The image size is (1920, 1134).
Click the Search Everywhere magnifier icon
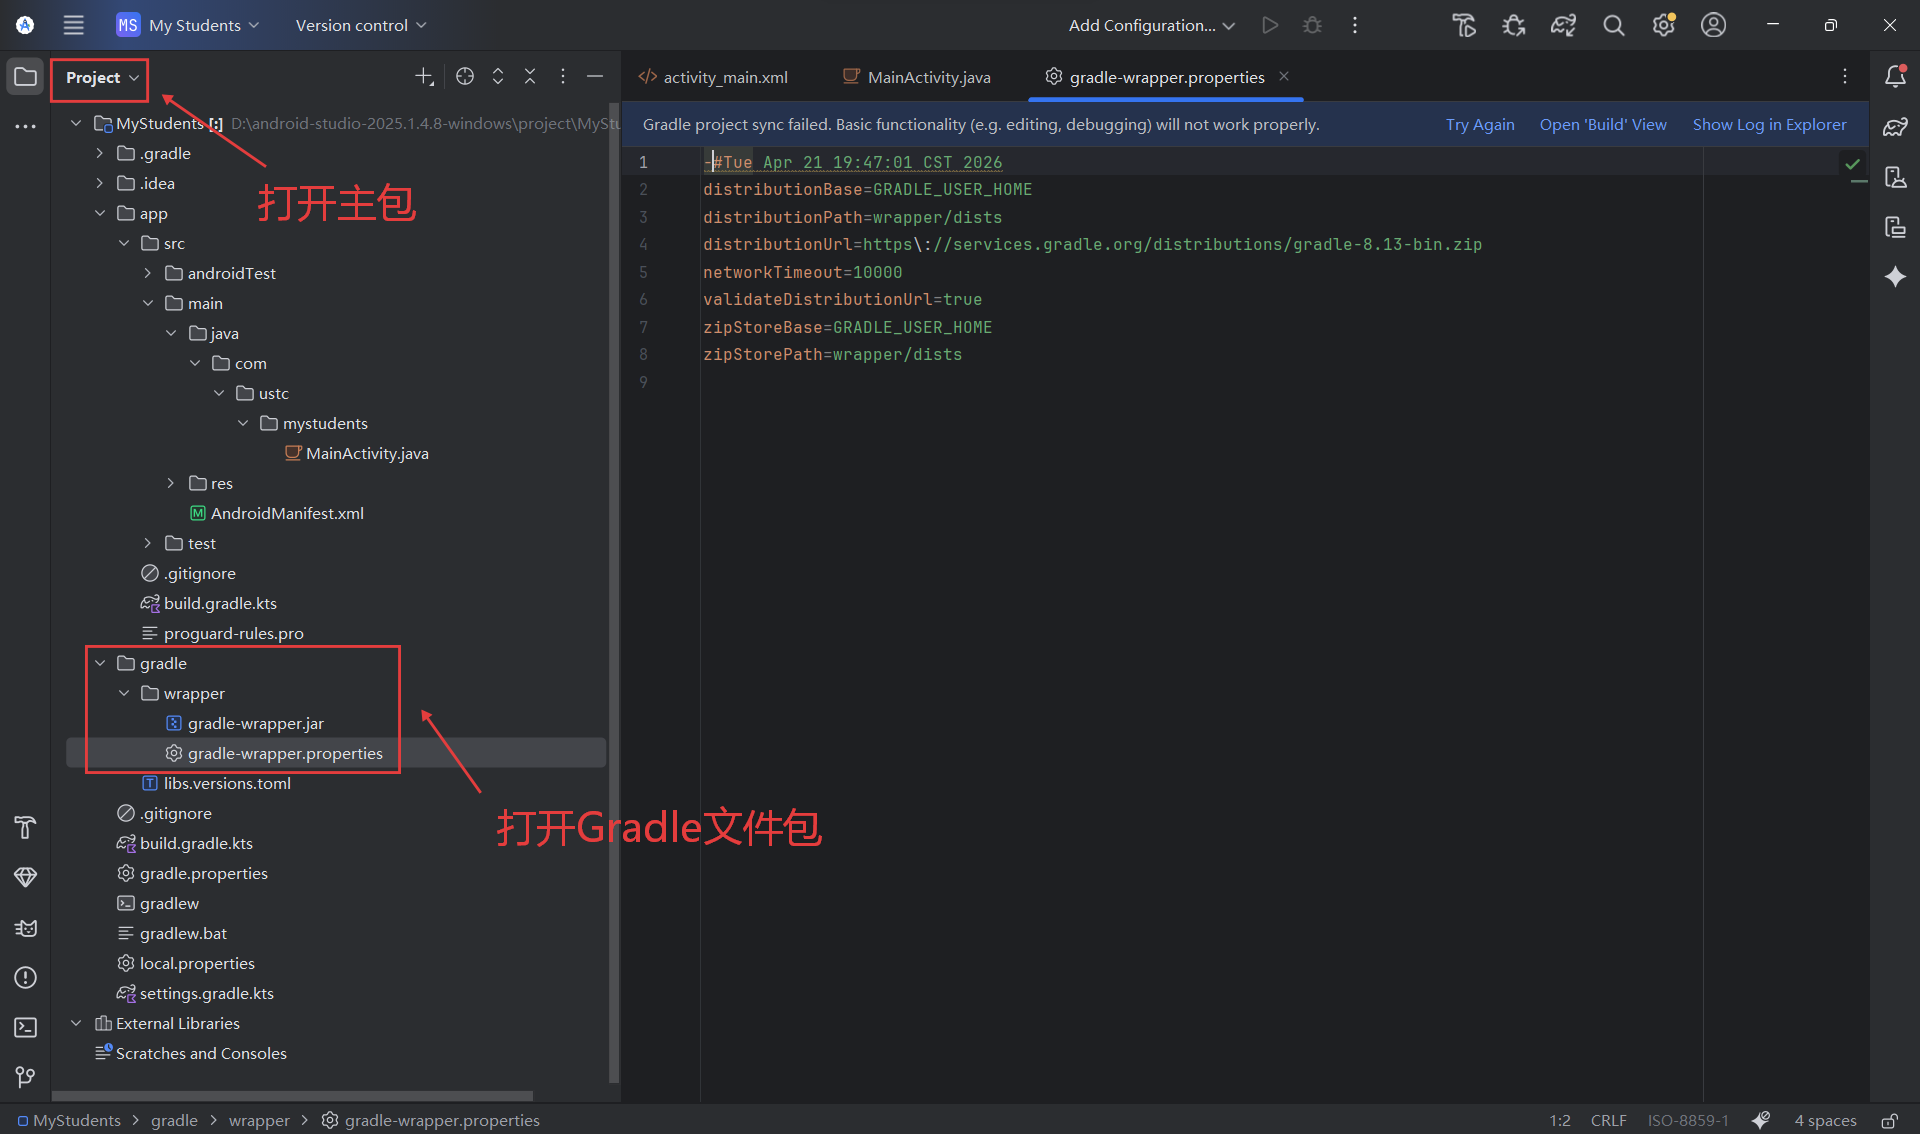[x=1613, y=25]
